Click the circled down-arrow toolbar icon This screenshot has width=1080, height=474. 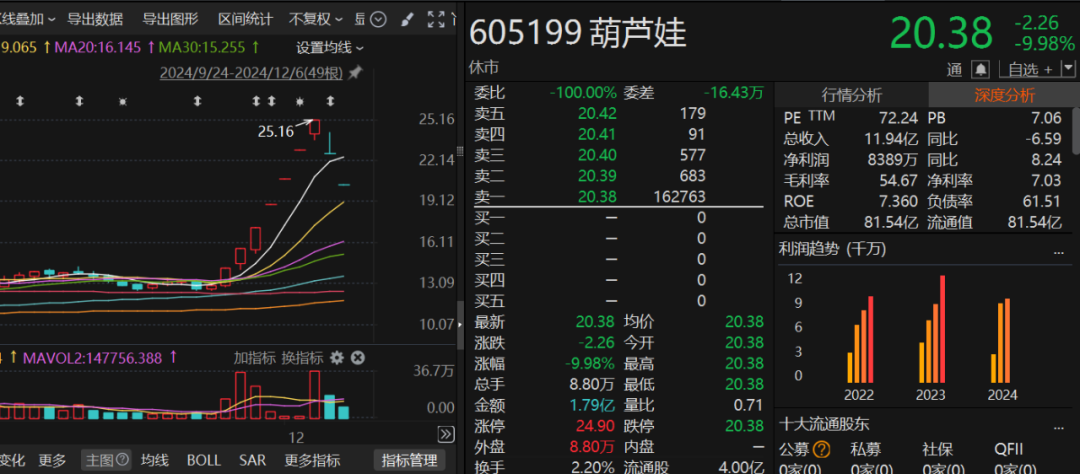click(x=377, y=19)
